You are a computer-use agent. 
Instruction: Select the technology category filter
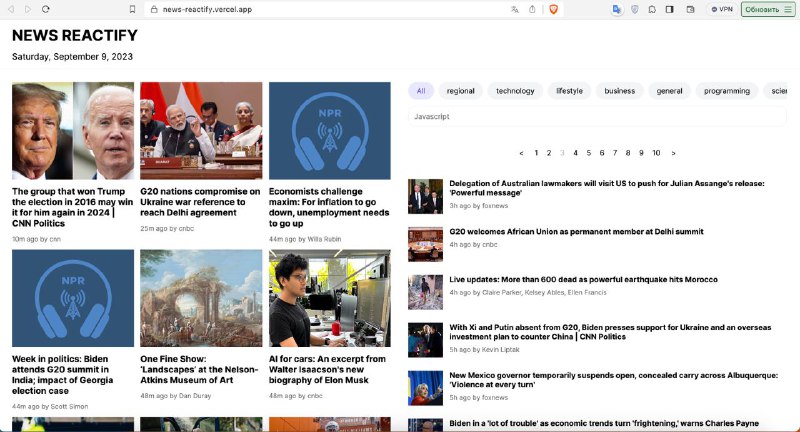pyautogui.click(x=515, y=91)
